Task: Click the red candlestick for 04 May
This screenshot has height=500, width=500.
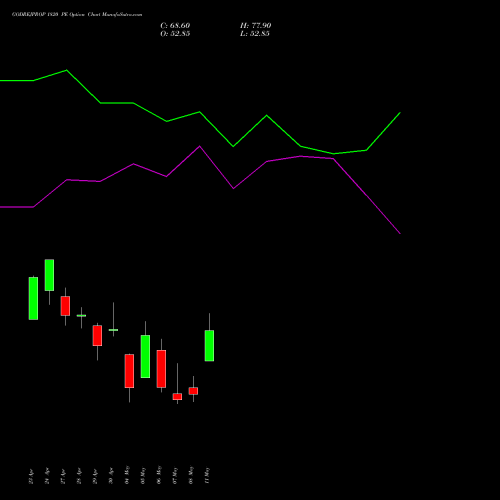Action: click(x=129, y=371)
